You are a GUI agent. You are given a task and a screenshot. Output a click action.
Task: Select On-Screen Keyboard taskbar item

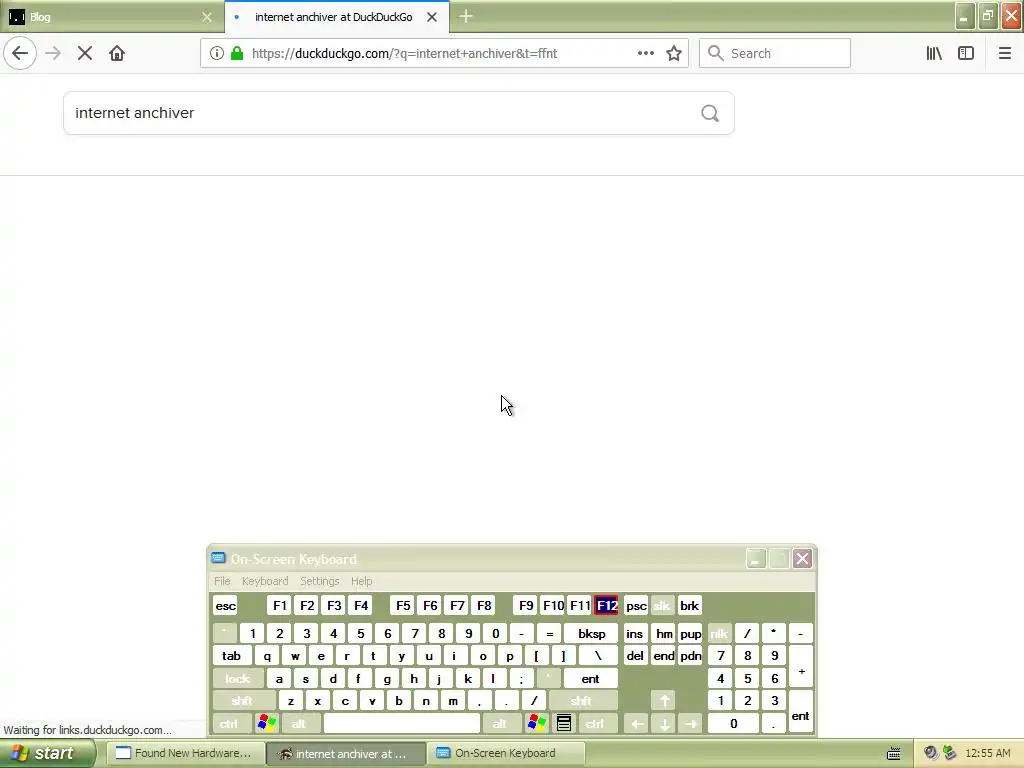[506, 754]
